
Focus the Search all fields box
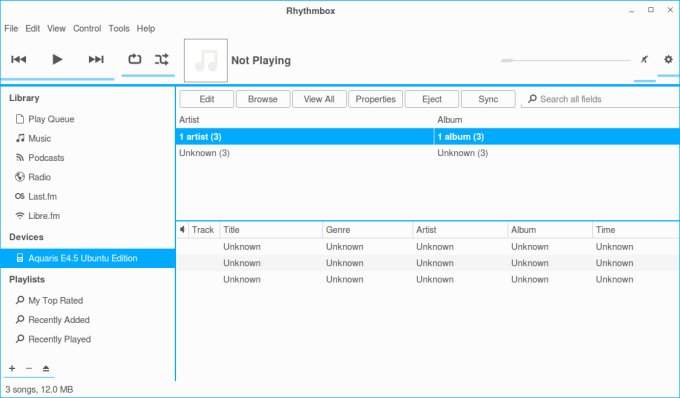pyautogui.click(x=600, y=99)
